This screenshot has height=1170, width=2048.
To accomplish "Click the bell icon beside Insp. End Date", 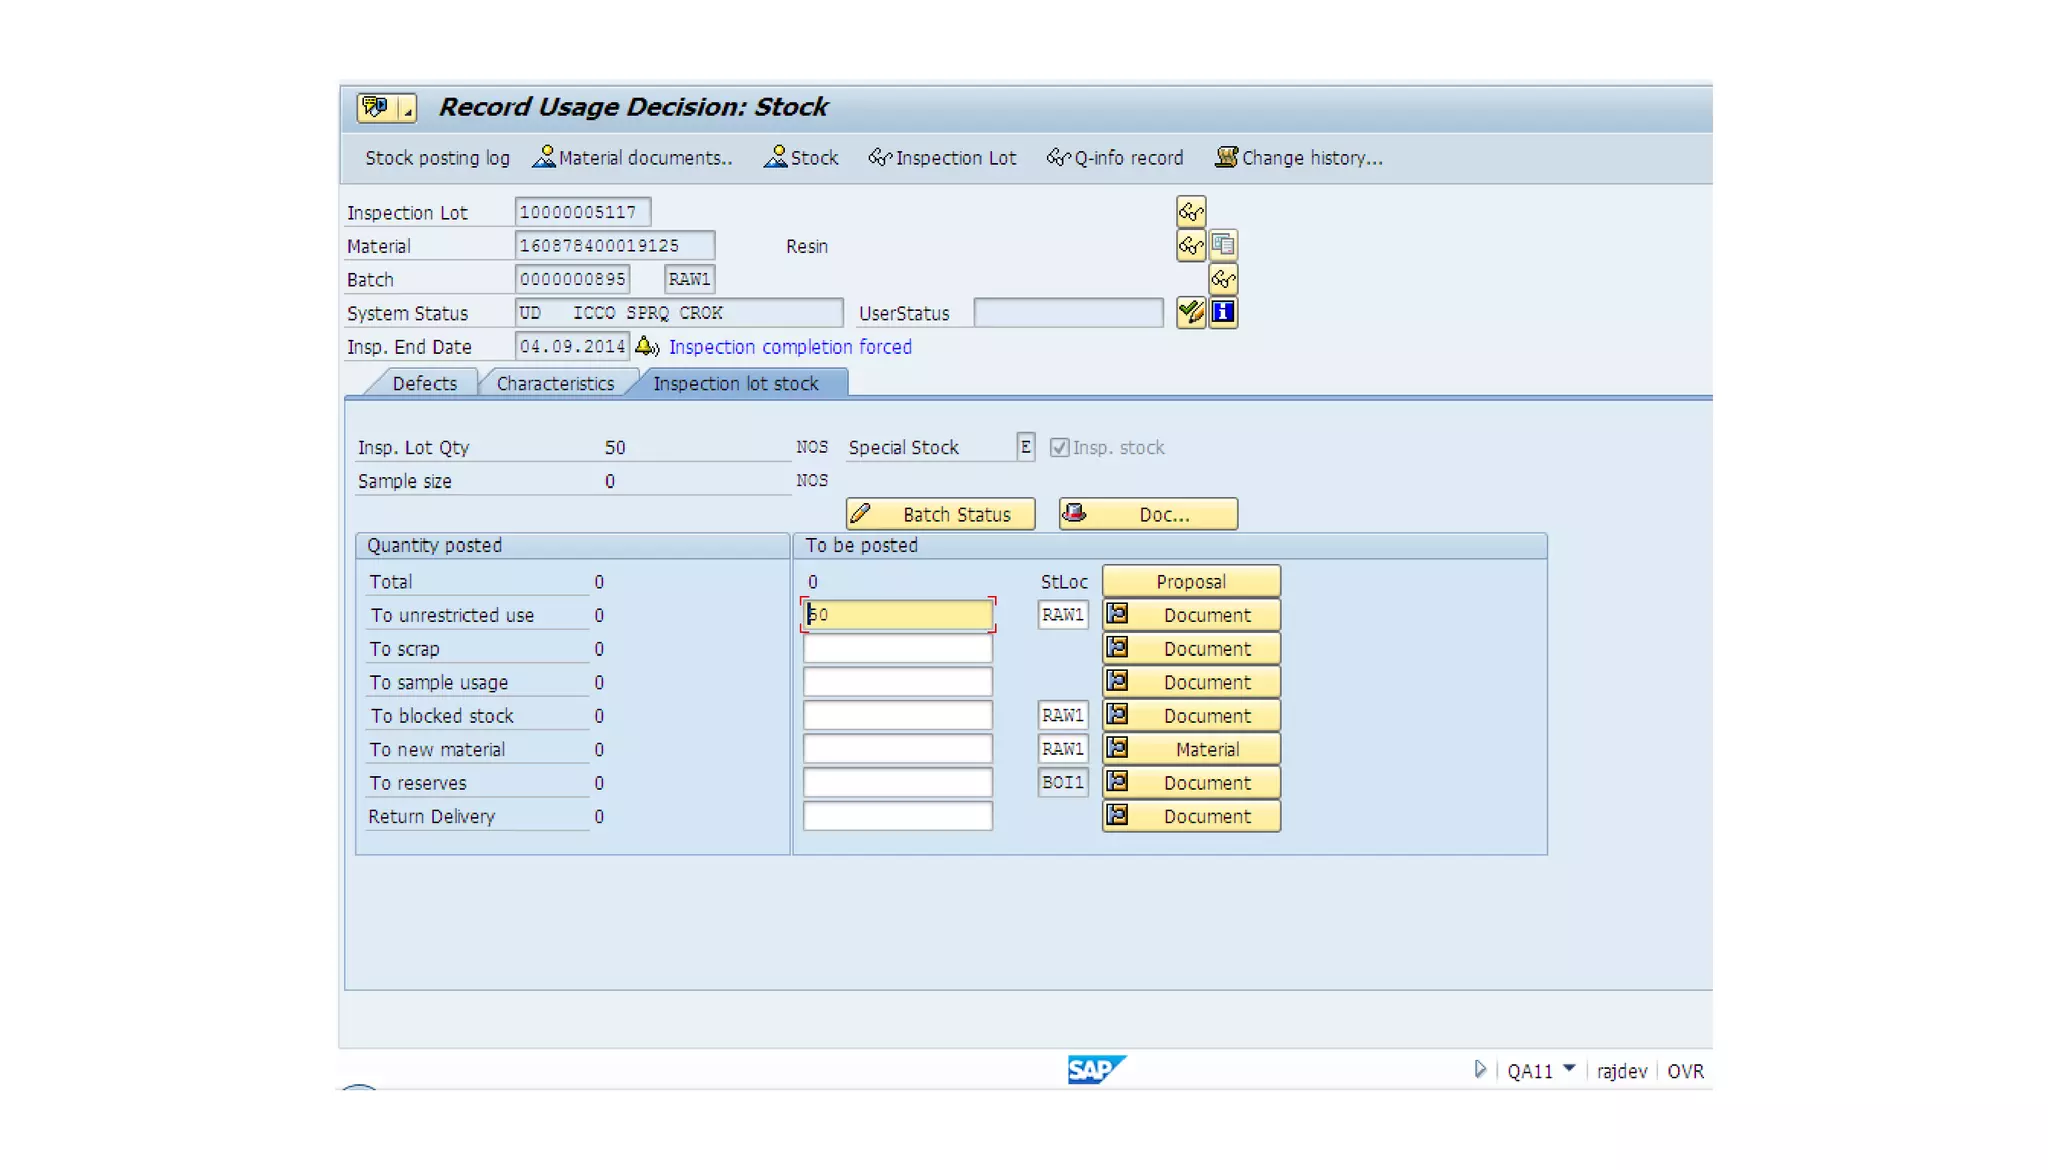I will (646, 346).
